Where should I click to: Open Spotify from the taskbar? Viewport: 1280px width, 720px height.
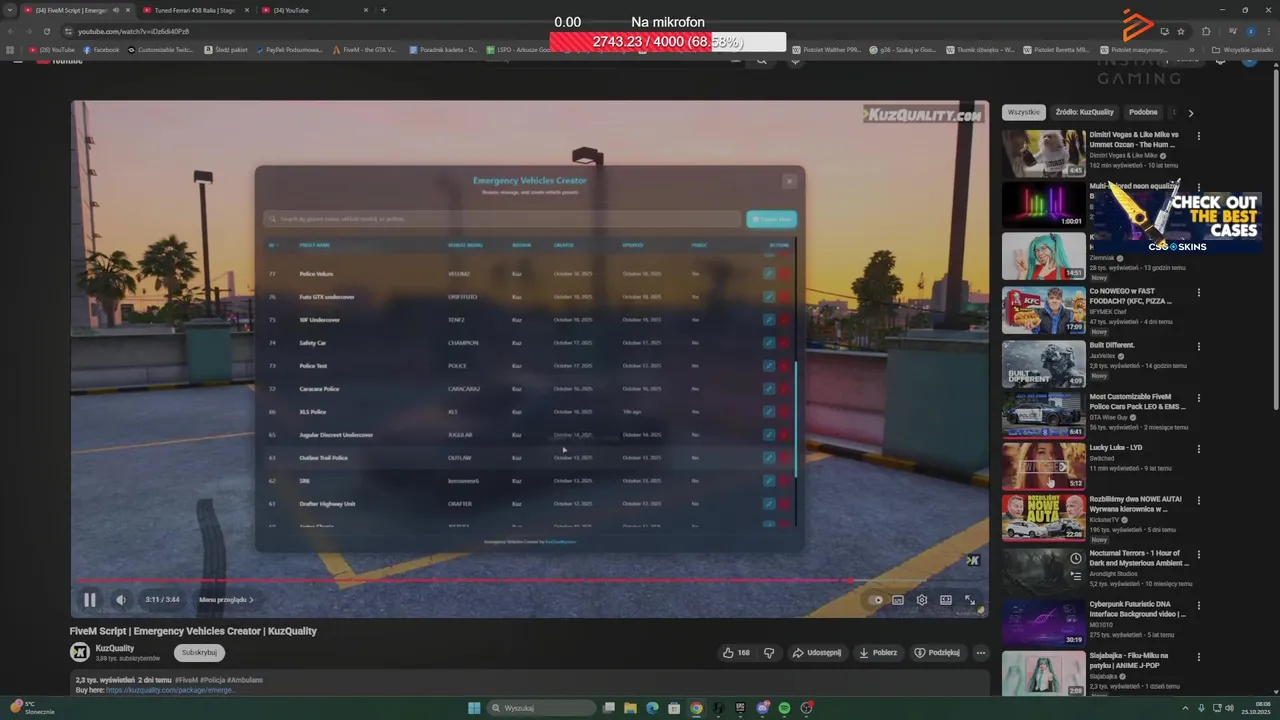point(784,708)
